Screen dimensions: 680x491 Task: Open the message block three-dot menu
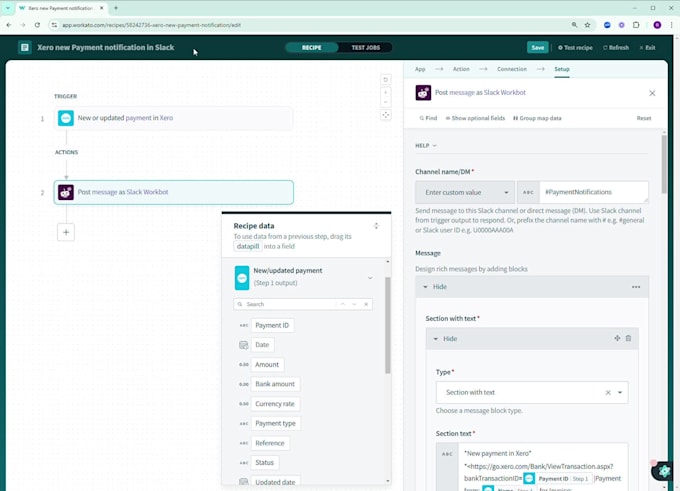tap(636, 287)
